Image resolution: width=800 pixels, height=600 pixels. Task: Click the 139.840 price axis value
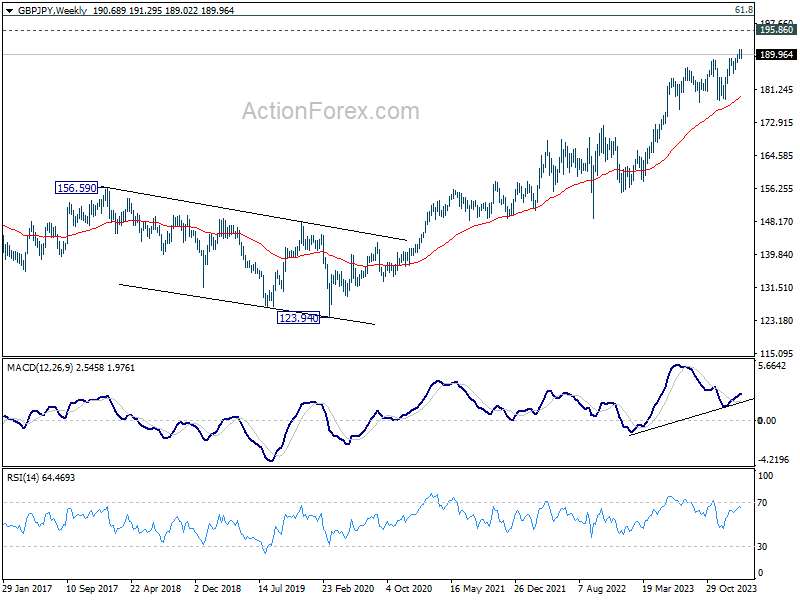(x=777, y=255)
